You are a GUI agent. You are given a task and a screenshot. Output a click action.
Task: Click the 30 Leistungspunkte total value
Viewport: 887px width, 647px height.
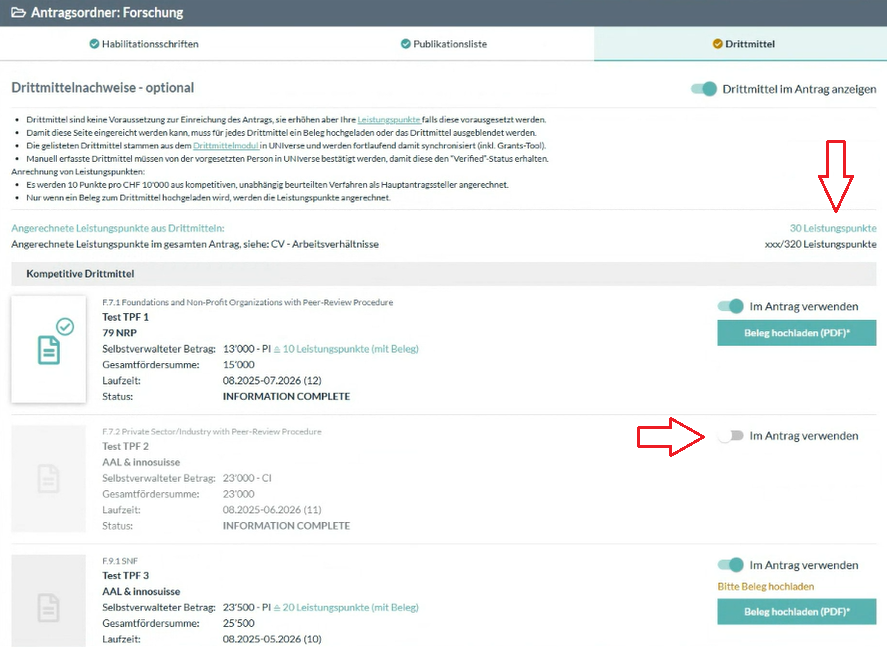click(832, 228)
